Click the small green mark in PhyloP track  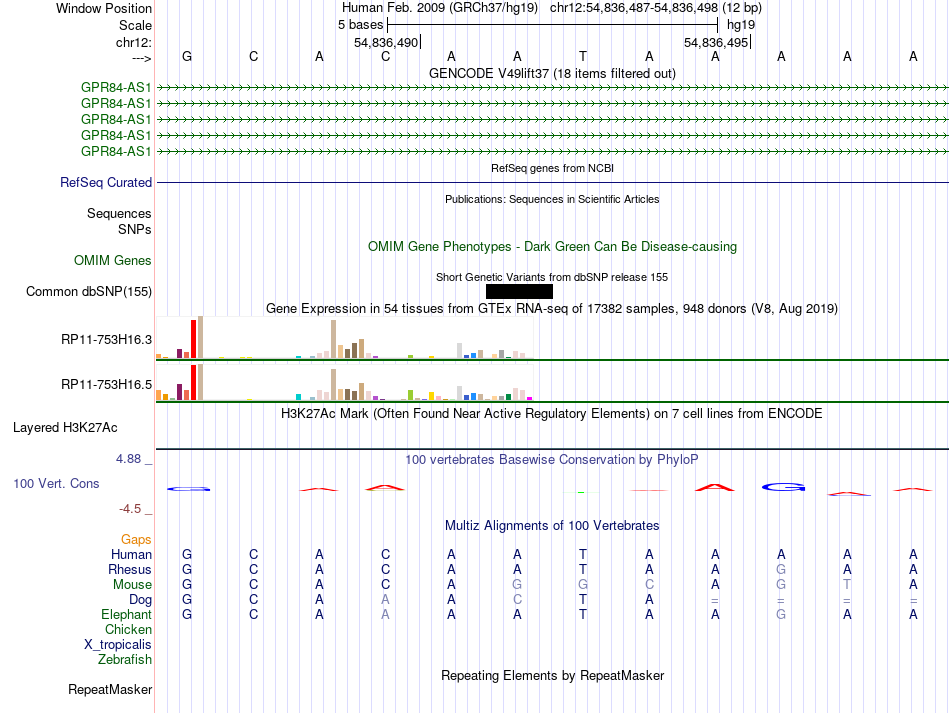582,492
